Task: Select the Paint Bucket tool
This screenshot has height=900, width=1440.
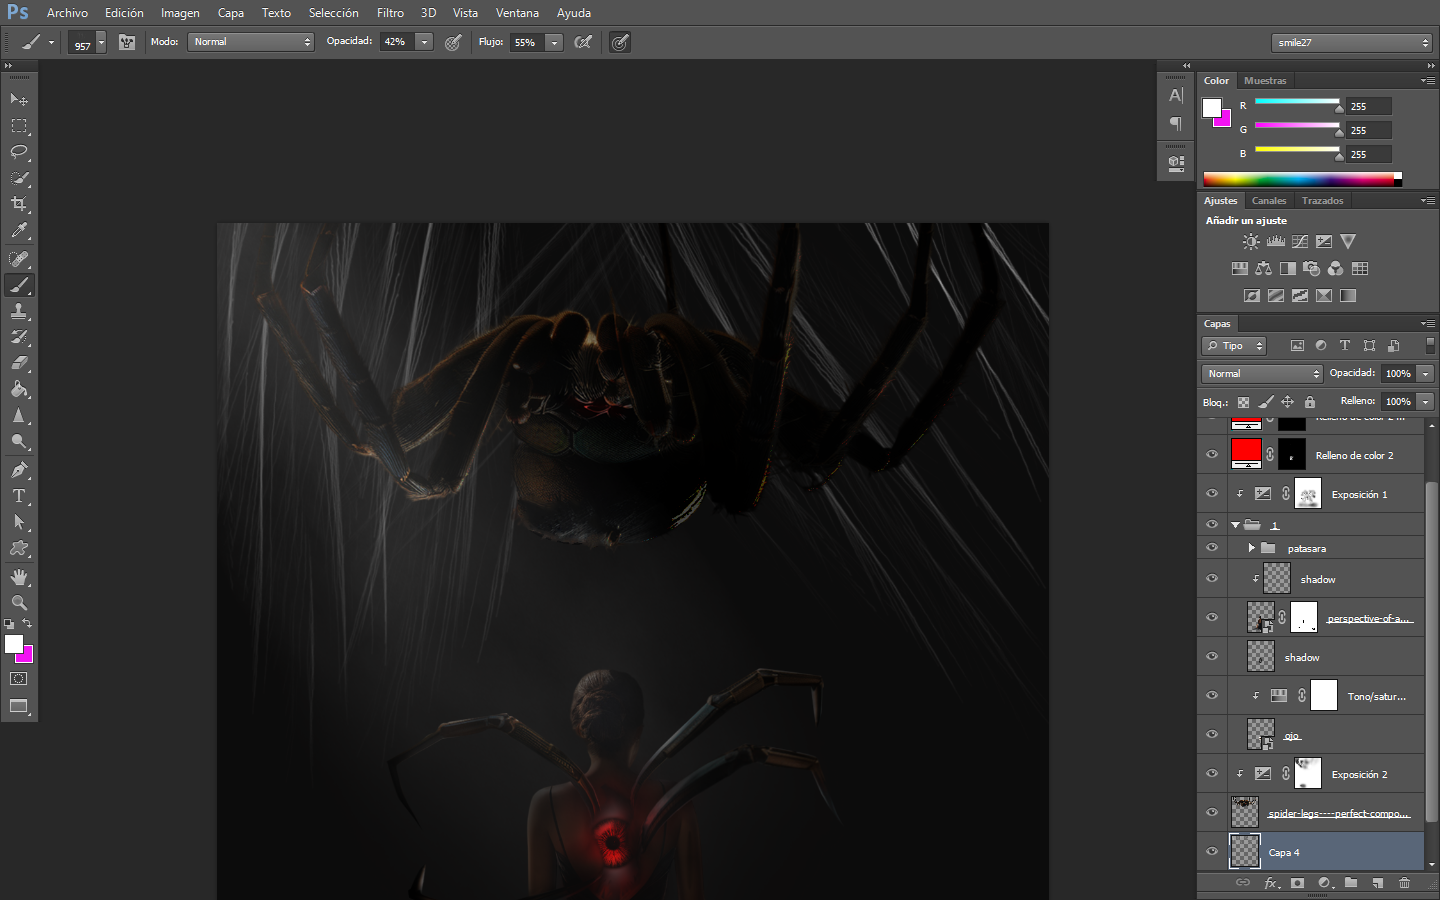Action: [19, 389]
